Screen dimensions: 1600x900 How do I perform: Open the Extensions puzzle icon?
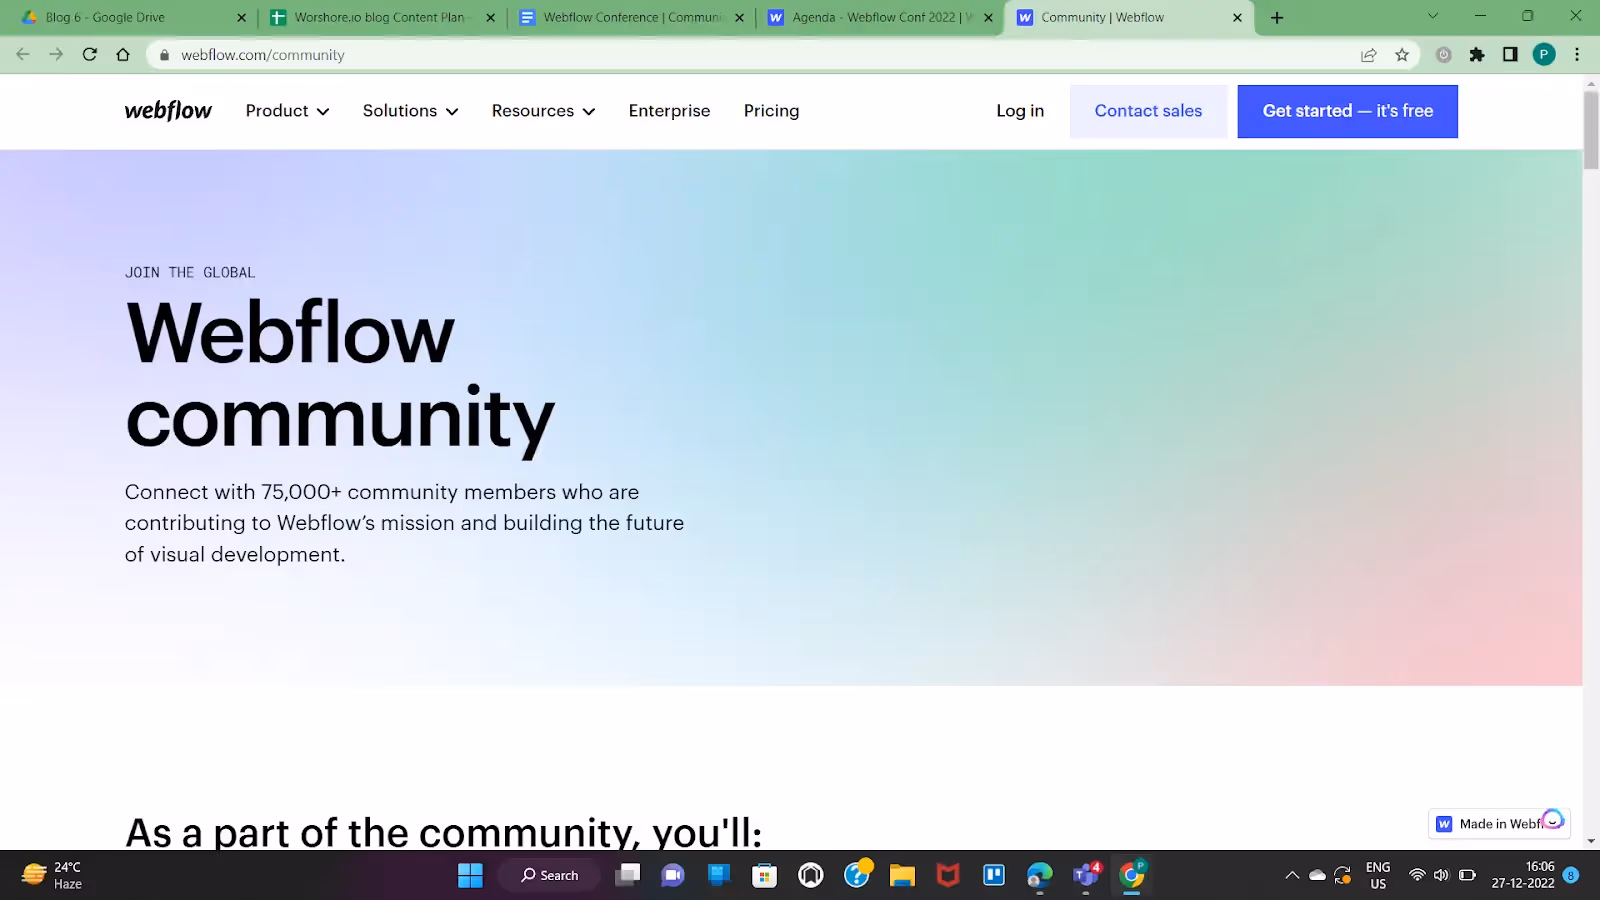(1477, 55)
